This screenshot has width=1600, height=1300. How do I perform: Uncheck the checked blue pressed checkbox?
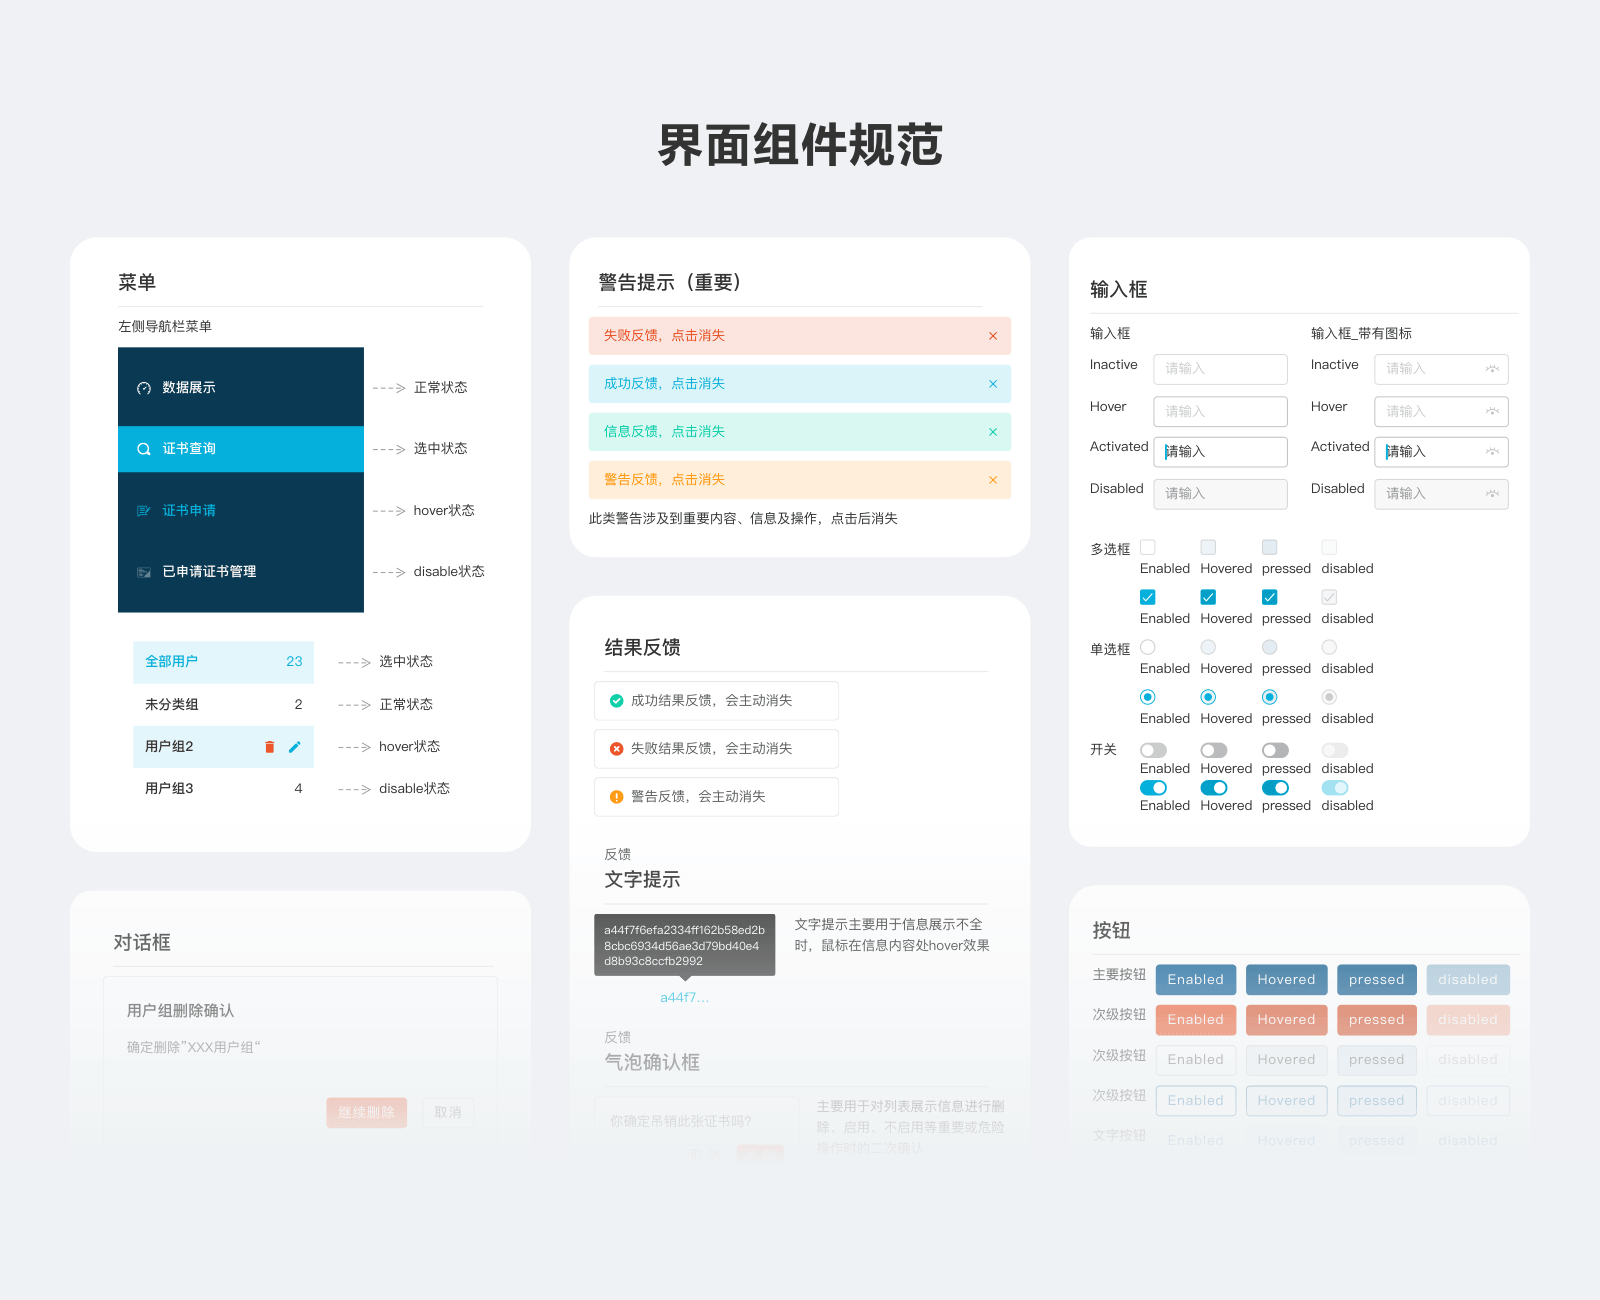[x=1270, y=597]
